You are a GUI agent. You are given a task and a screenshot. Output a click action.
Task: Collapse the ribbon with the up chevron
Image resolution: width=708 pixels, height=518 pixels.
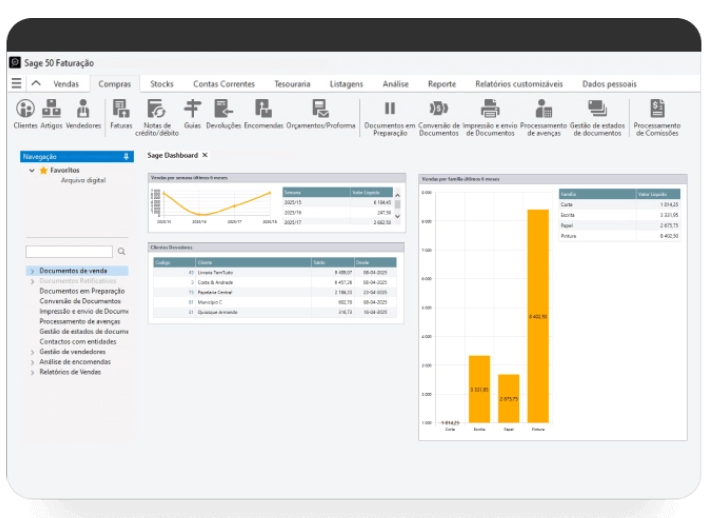click(36, 84)
